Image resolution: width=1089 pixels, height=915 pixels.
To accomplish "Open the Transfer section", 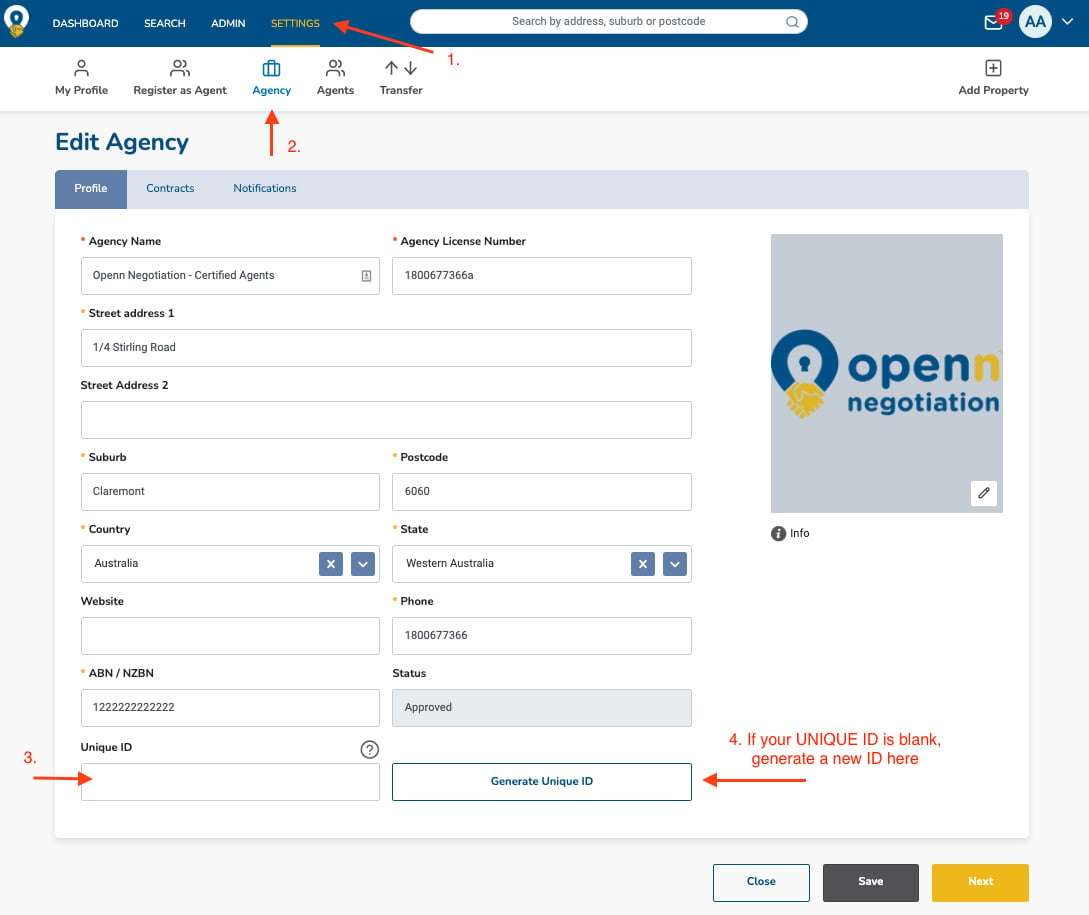I will (401, 78).
